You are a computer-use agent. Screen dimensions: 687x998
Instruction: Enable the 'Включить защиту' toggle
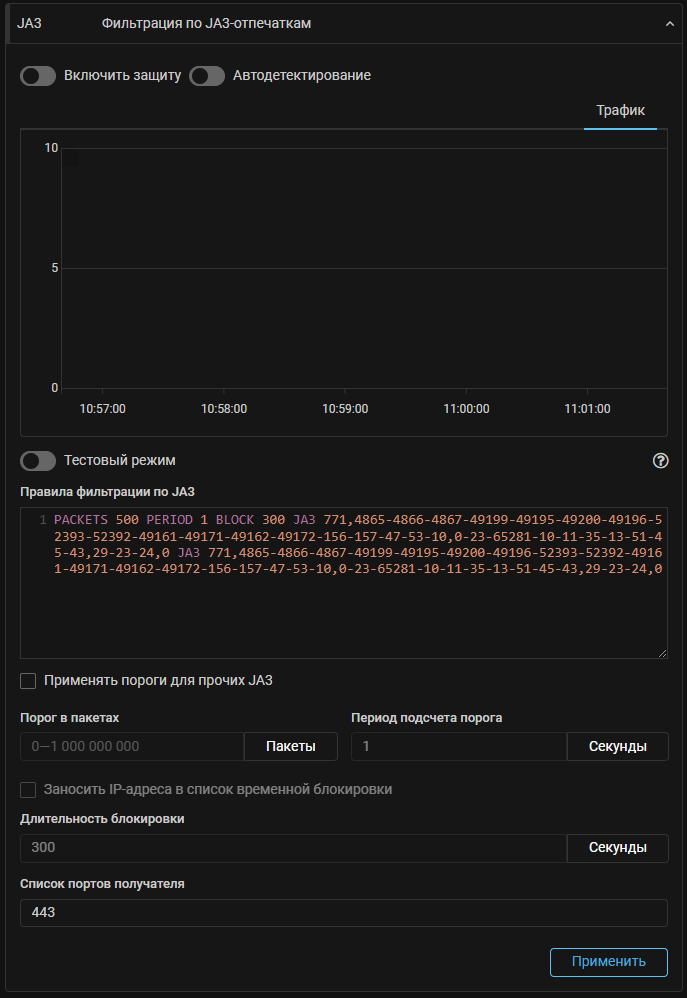tap(38, 76)
